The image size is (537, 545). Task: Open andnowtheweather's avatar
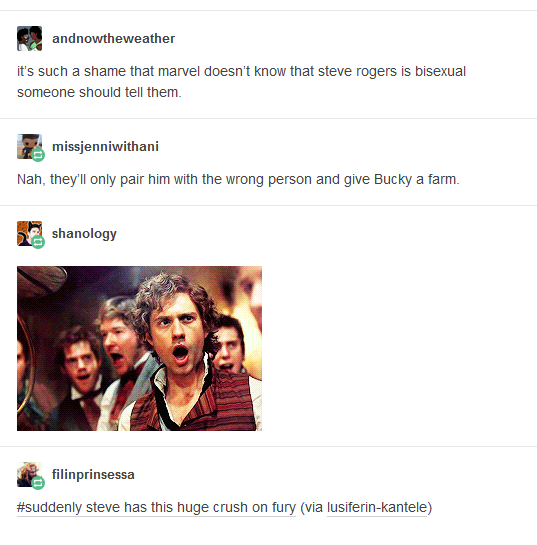pyautogui.click(x=30, y=39)
